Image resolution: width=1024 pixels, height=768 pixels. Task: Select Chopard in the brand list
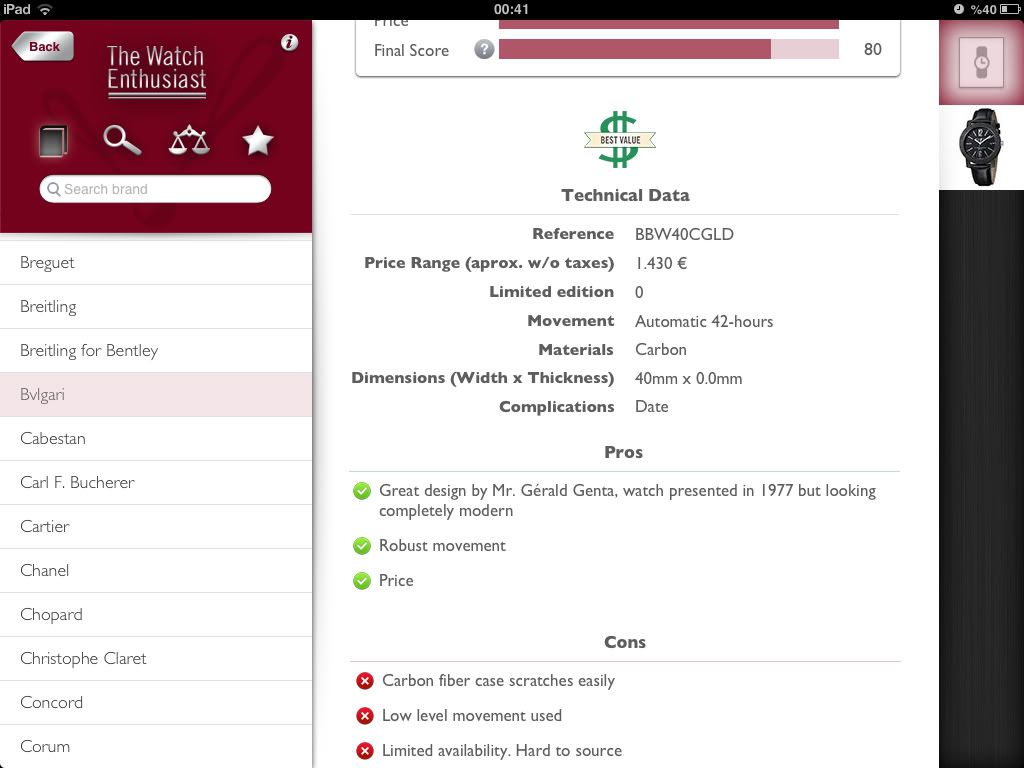pos(156,615)
